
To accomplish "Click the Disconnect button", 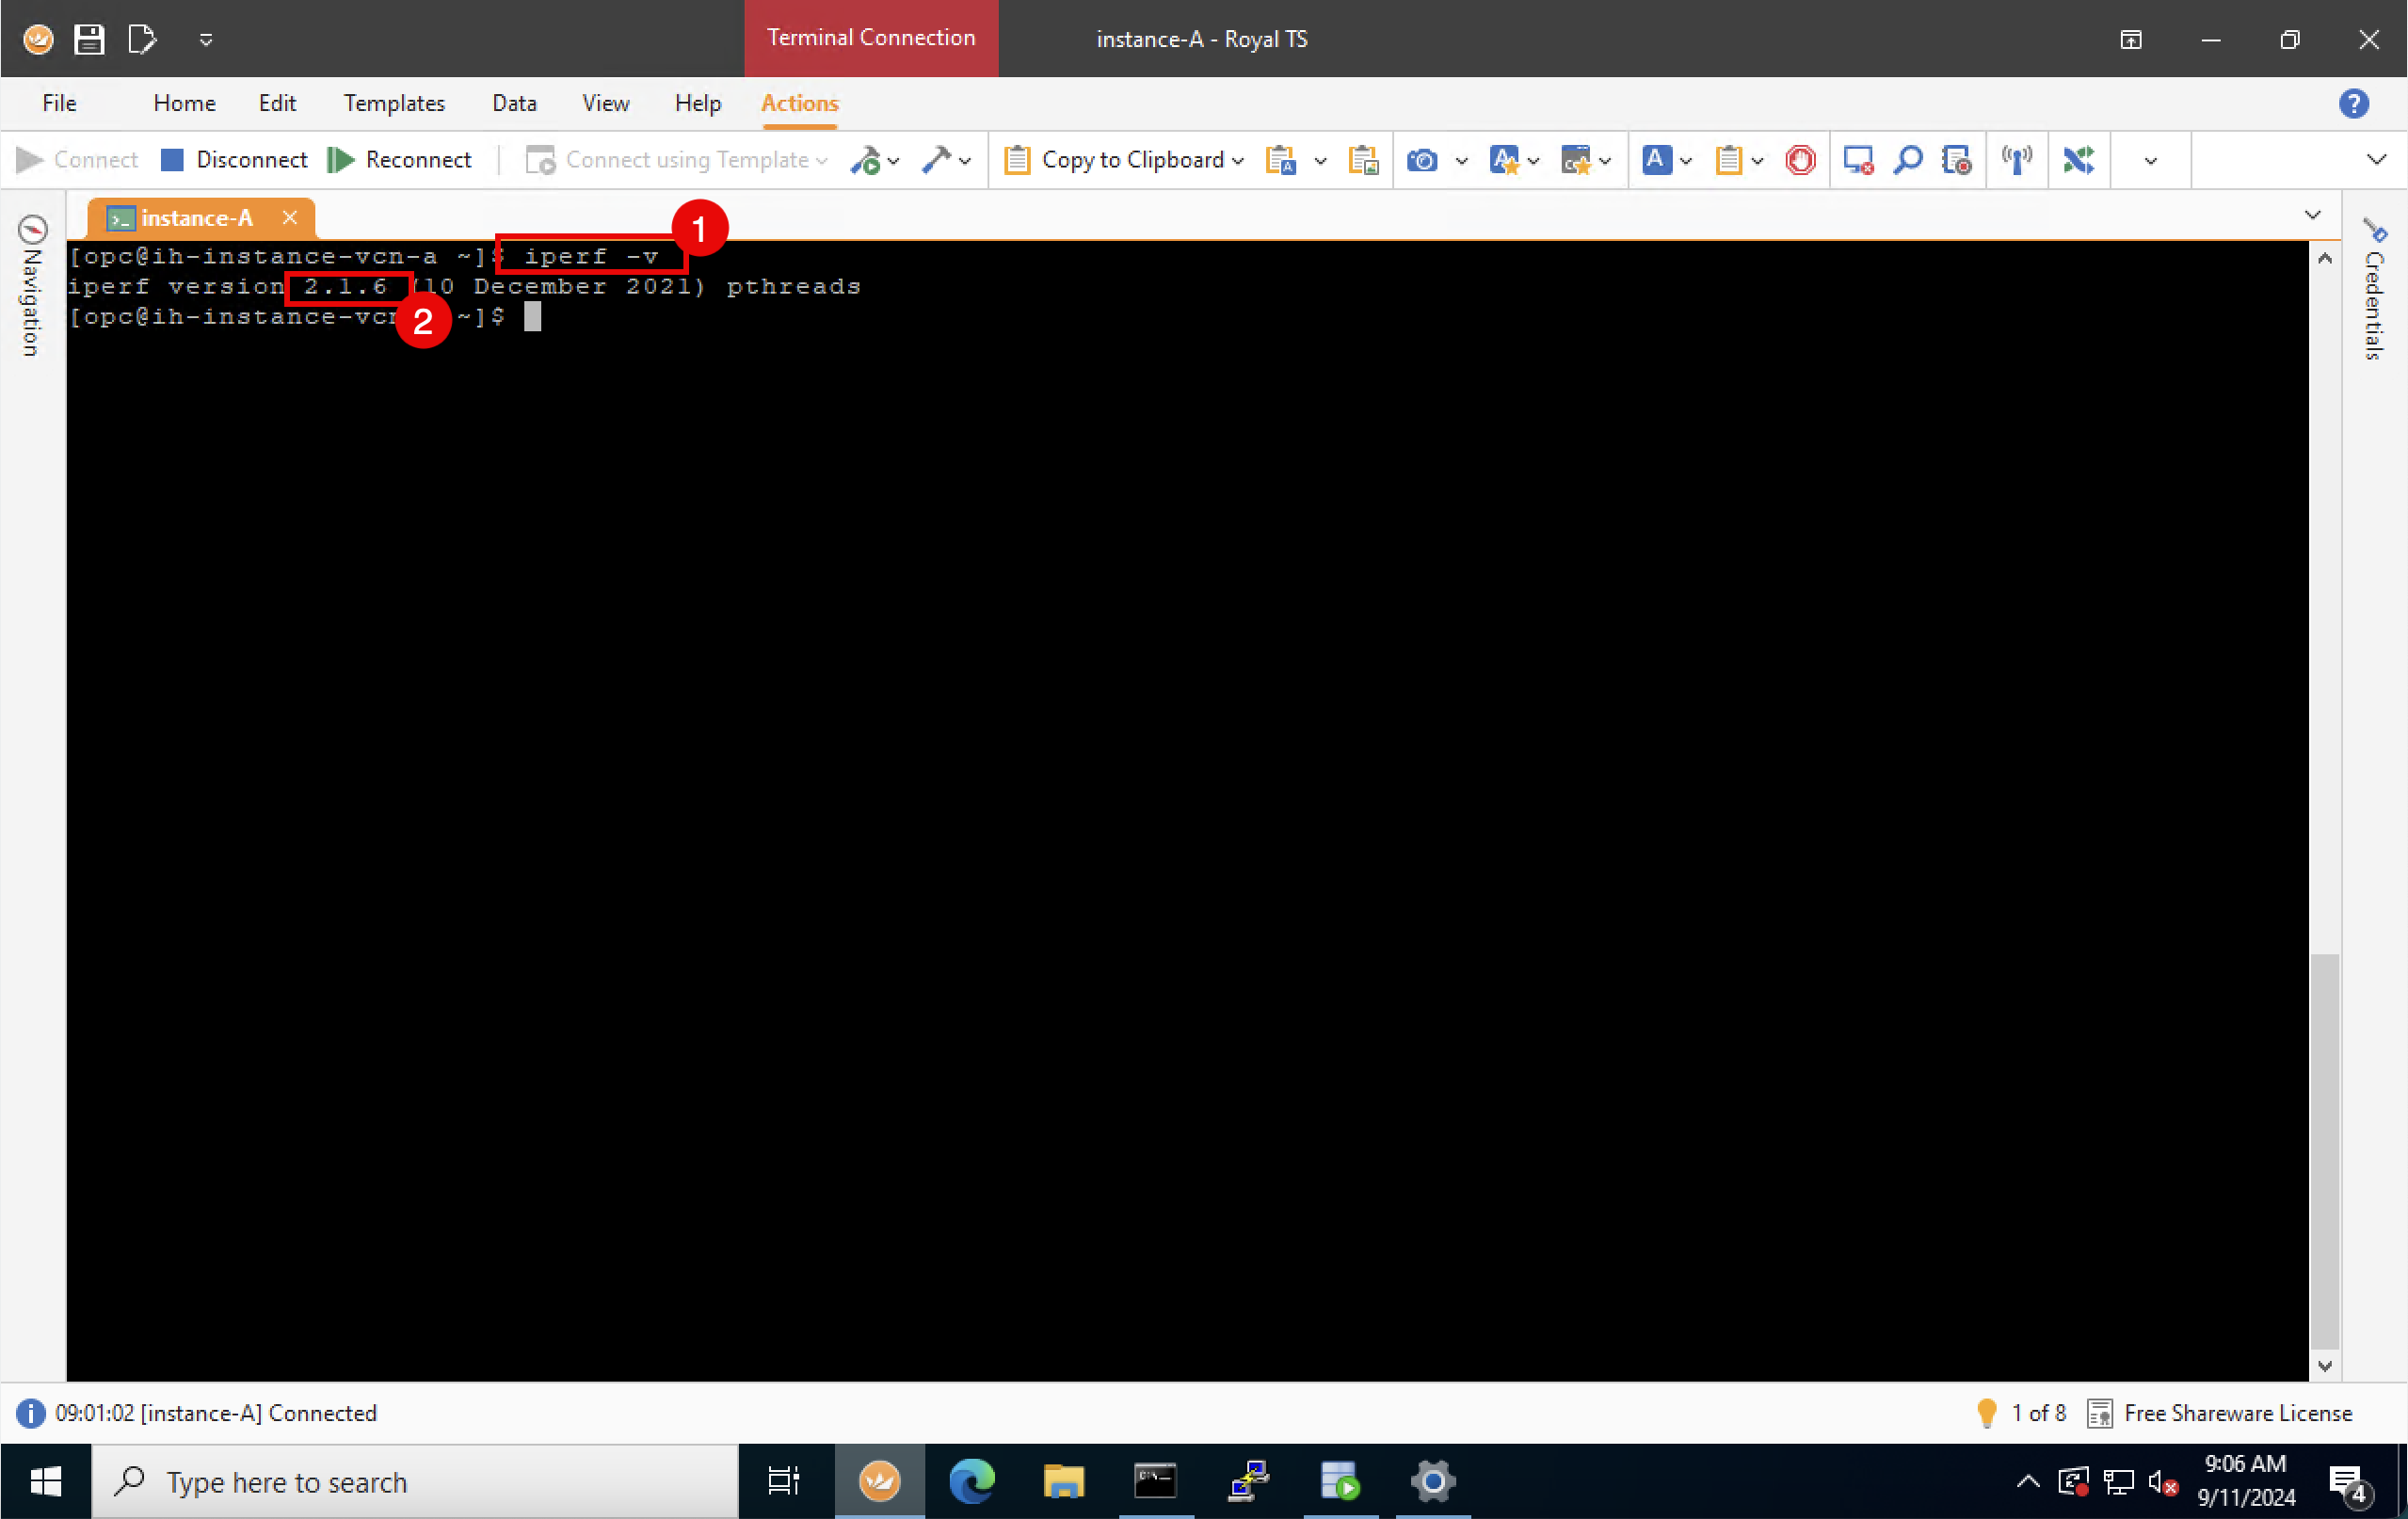I will [234, 160].
